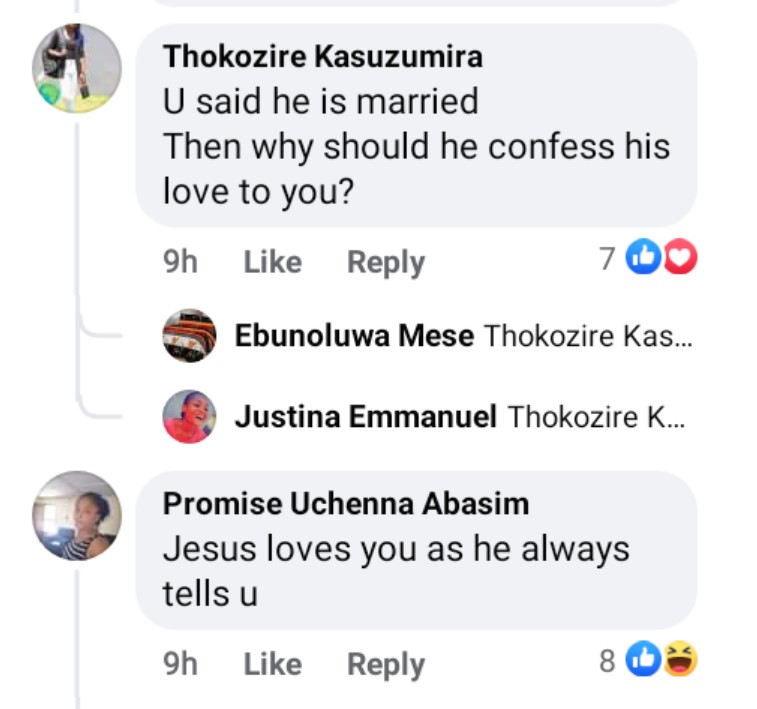
Task: Reply to Thokozire Kasuzumira's comment
Action: pos(385,262)
